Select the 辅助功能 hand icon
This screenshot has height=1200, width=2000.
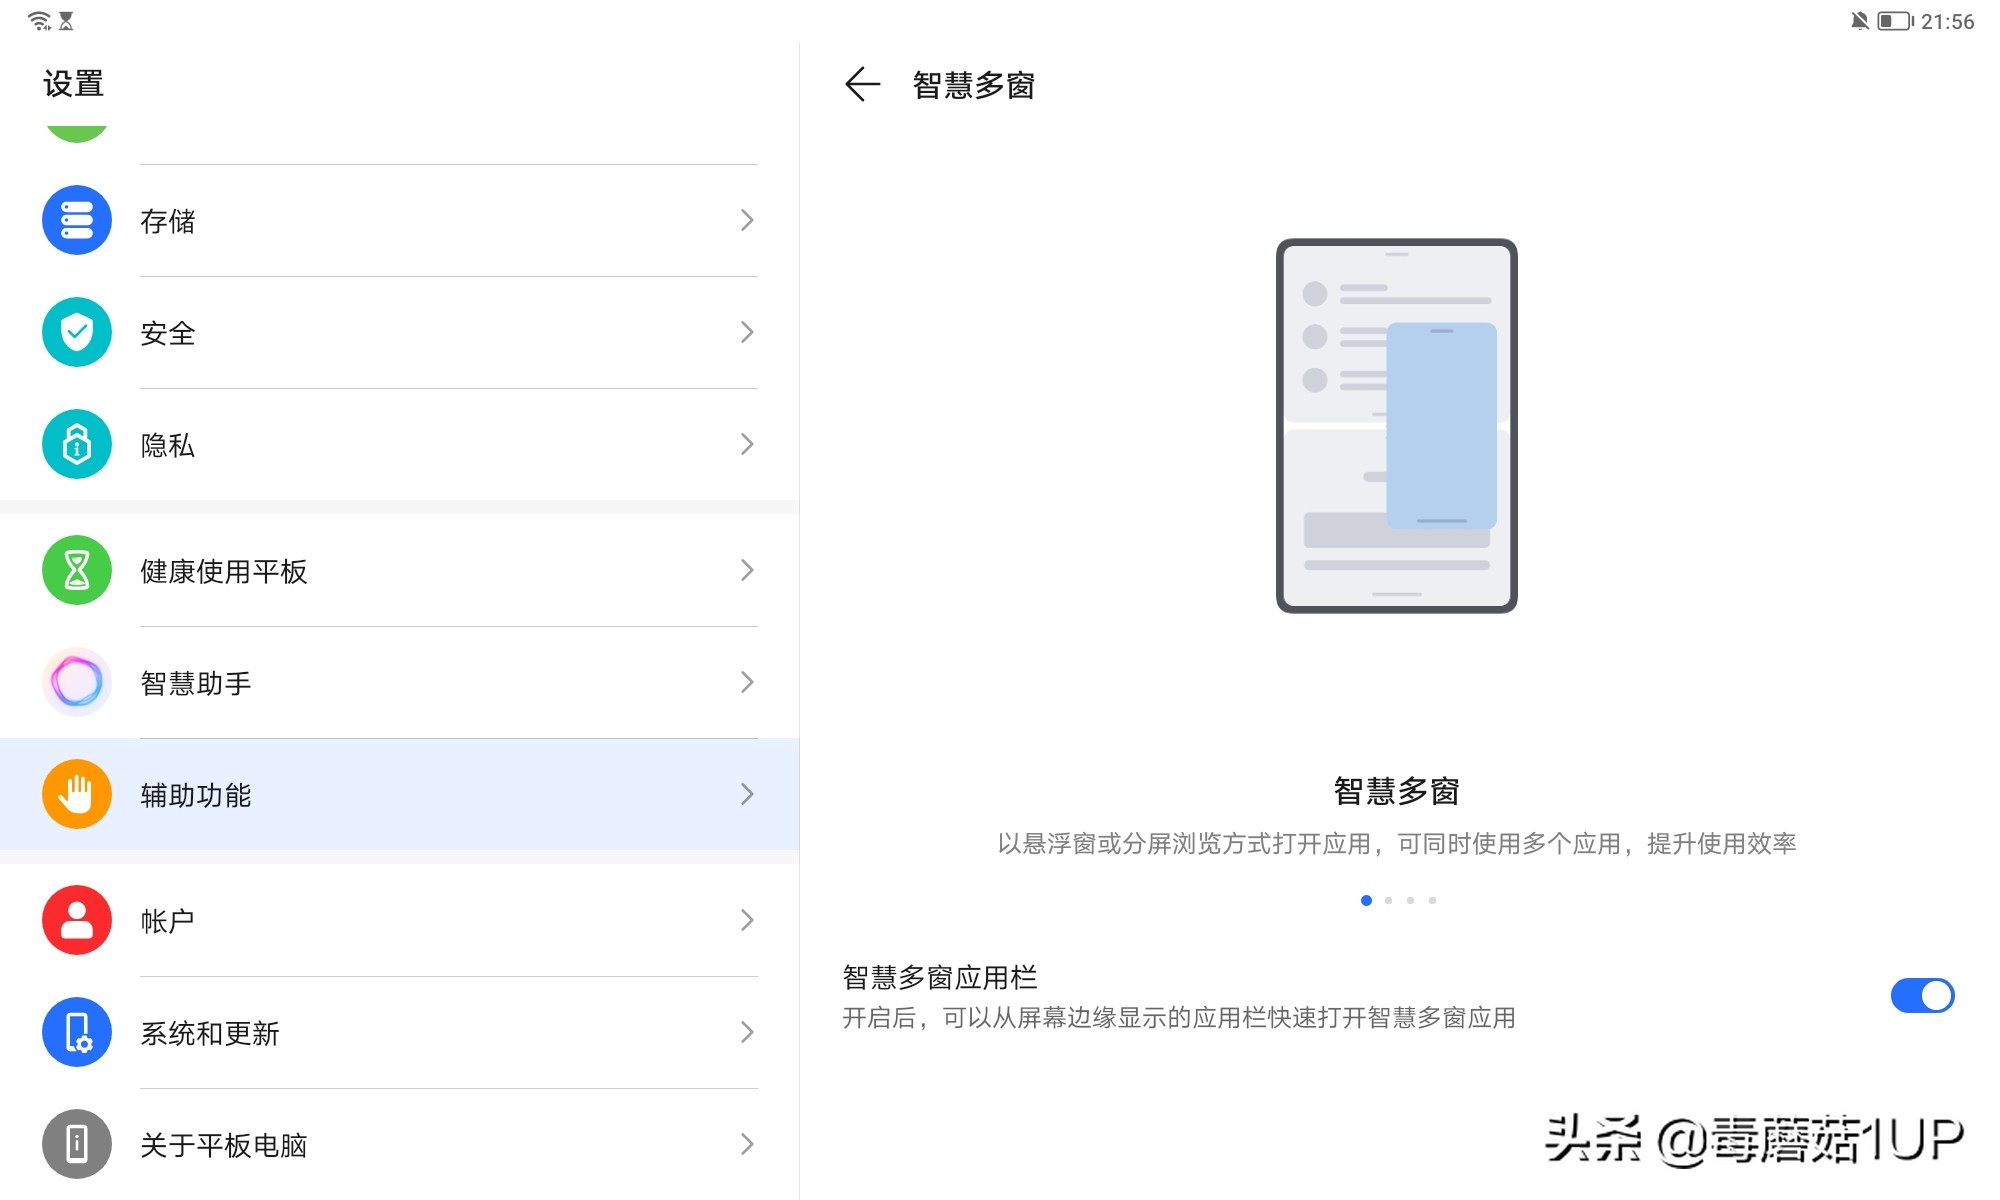pyautogui.click(x=76, y=795)
